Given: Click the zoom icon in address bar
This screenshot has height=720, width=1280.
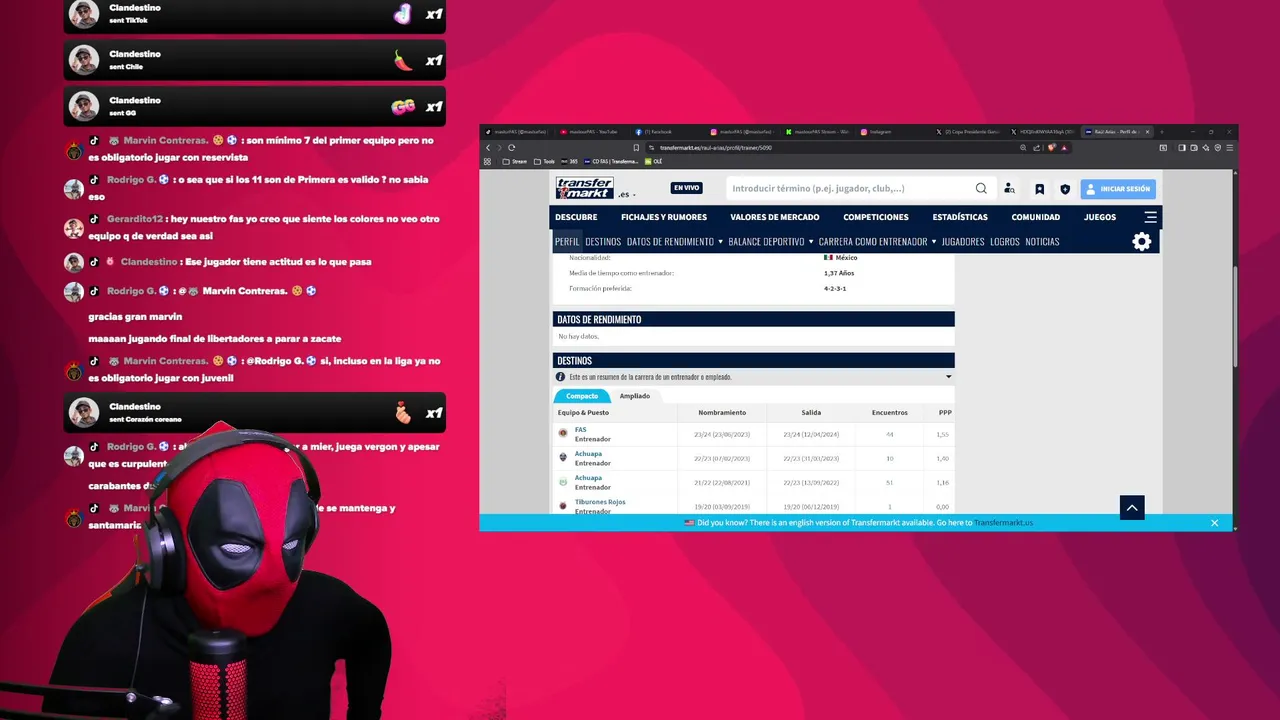Looking at the screenshot, I should click(1023, 148).
